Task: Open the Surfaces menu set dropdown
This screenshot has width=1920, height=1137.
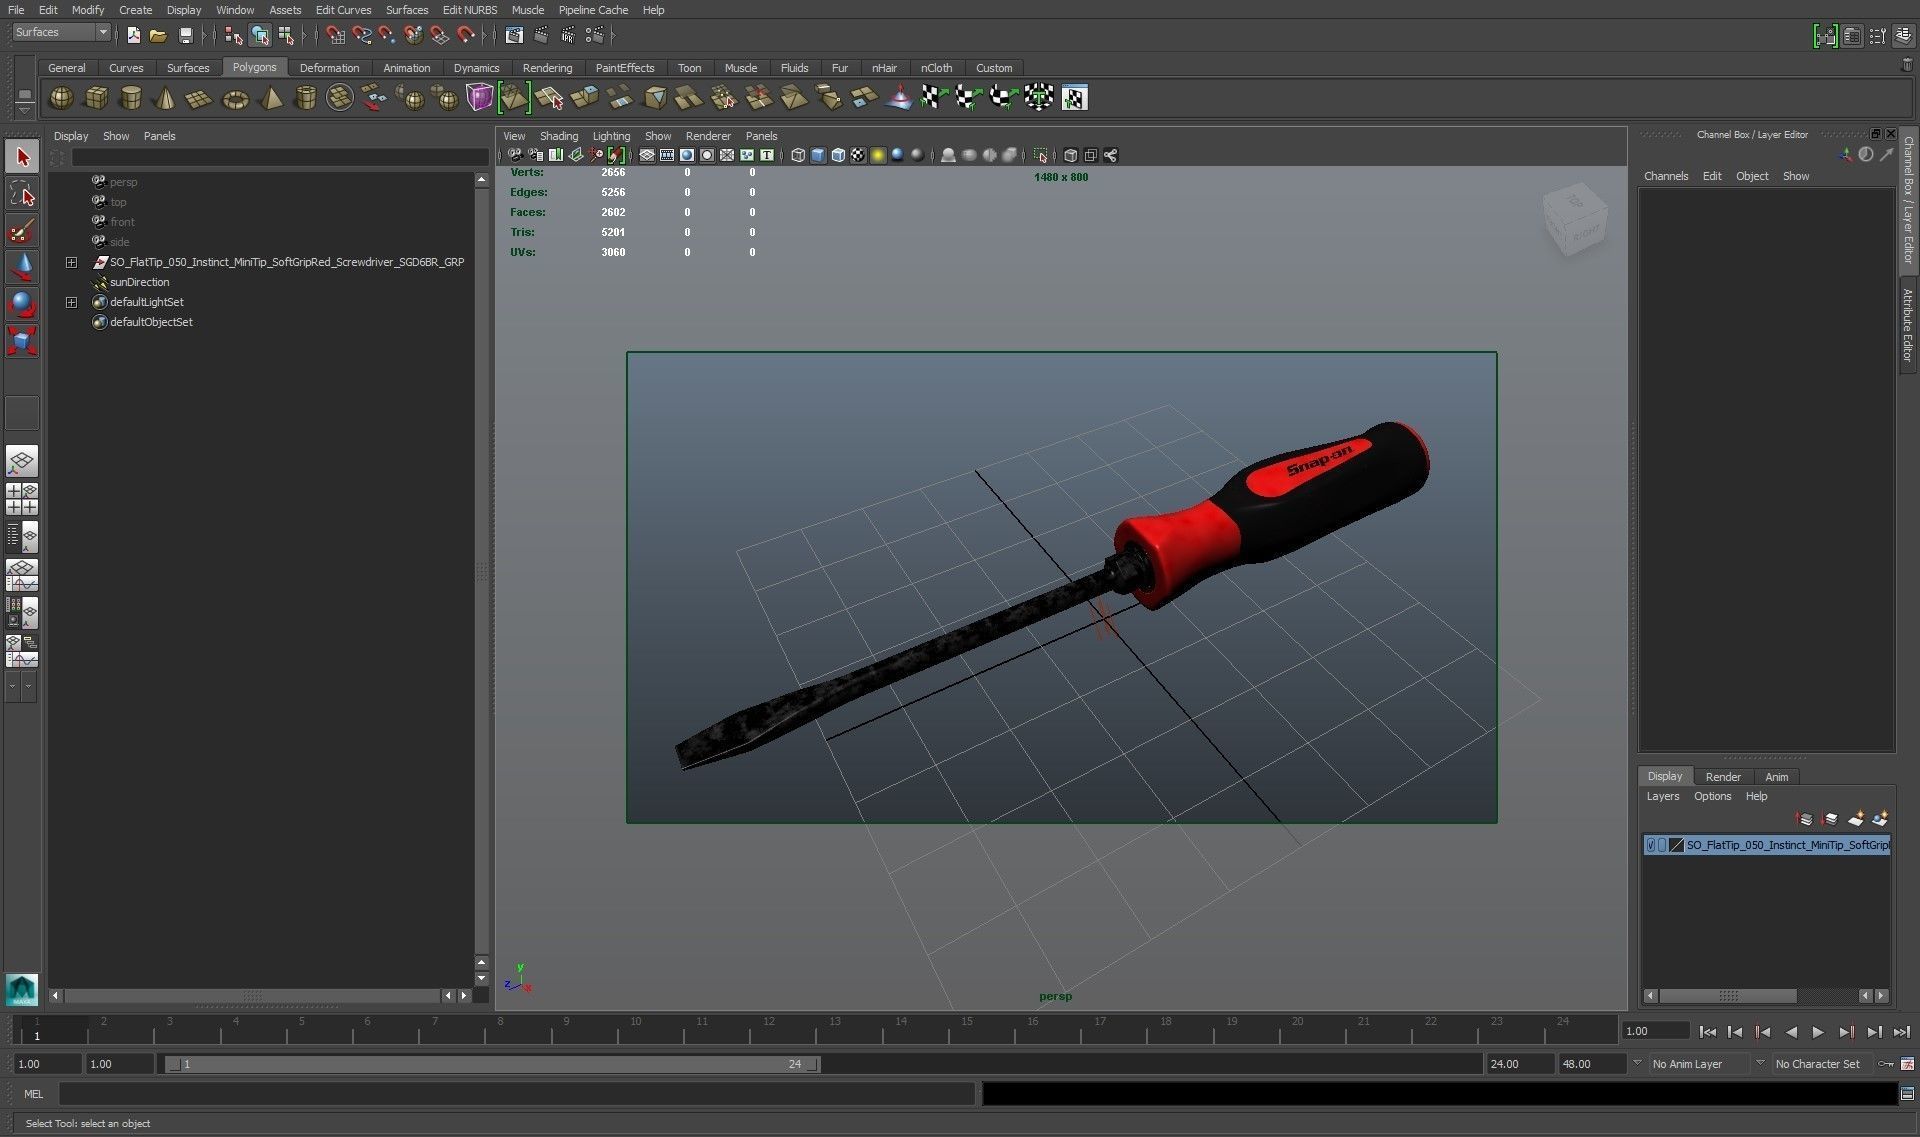Action: pyautogui.click(x=61, y=33)
